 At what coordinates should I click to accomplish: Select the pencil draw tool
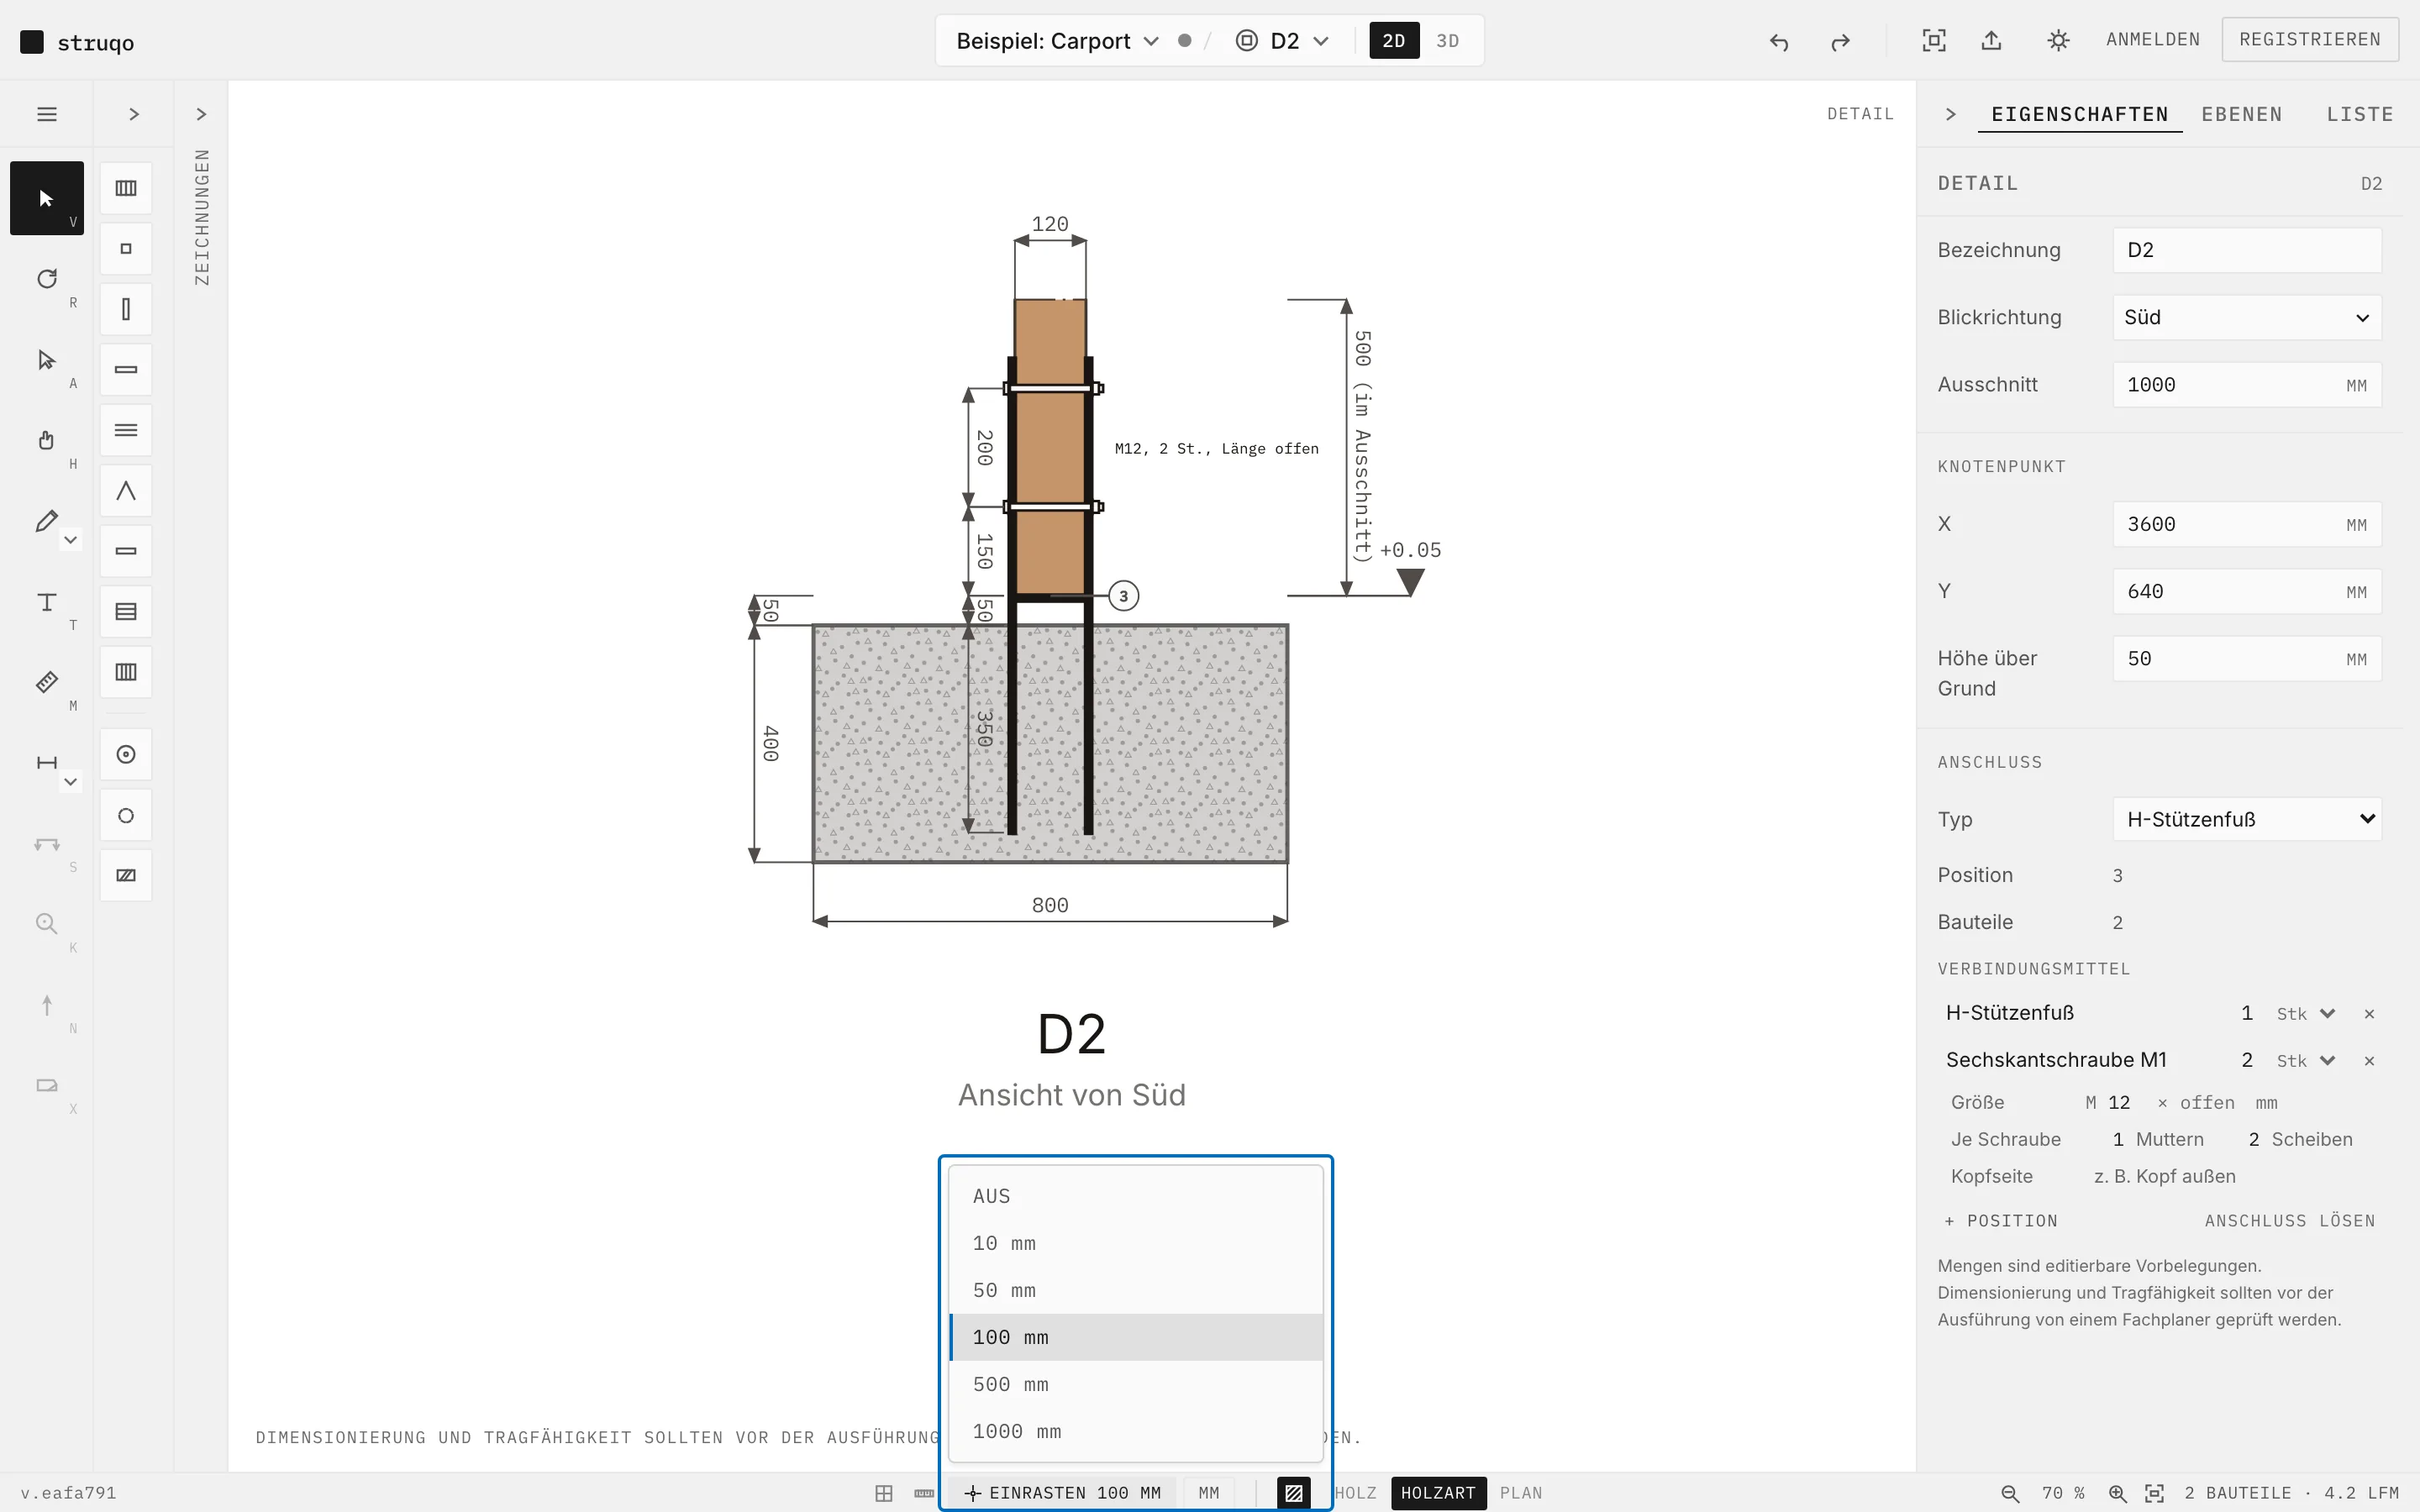click(x=46, y=521)
